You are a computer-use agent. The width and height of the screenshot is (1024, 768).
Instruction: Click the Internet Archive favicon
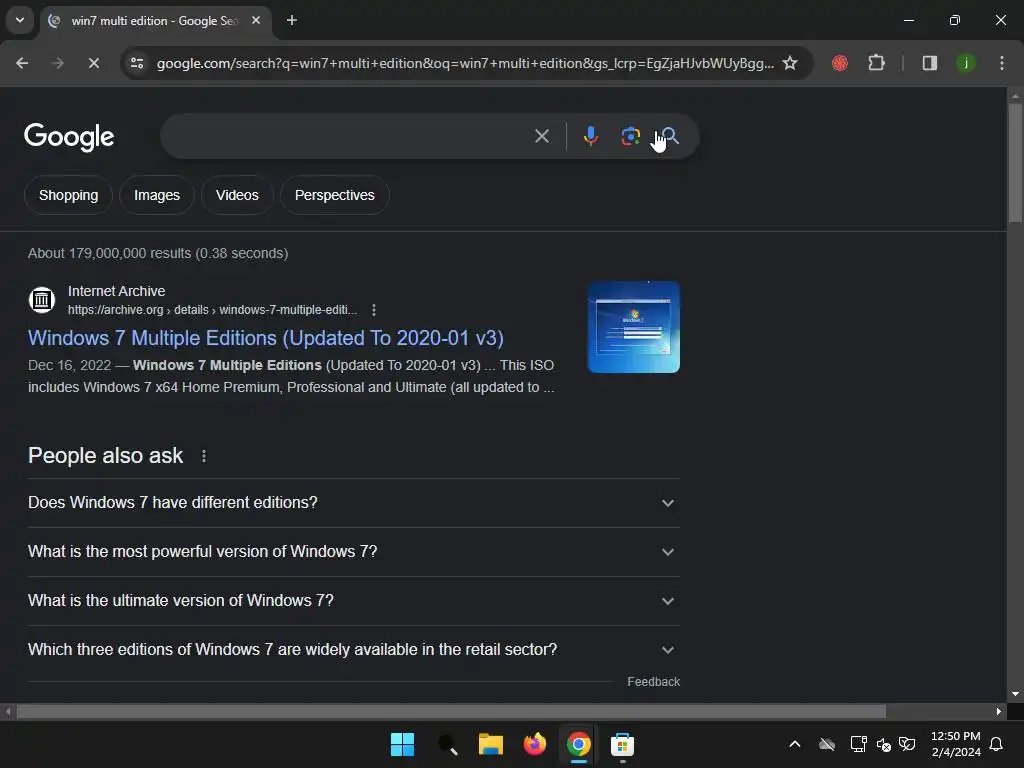click(42, 300)
